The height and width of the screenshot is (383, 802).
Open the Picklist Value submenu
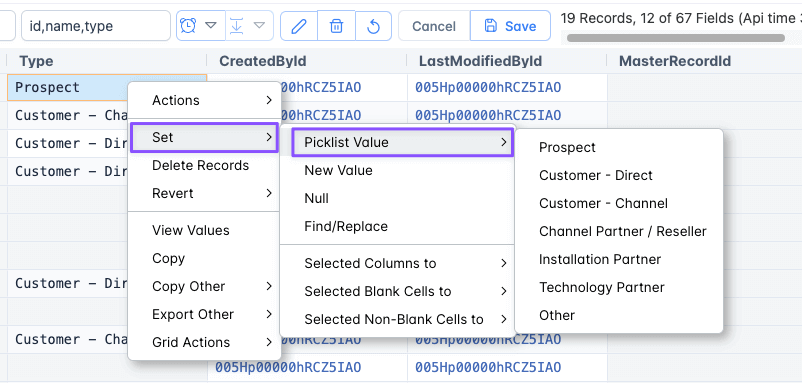pyautogui.click(x=402, y=142)
